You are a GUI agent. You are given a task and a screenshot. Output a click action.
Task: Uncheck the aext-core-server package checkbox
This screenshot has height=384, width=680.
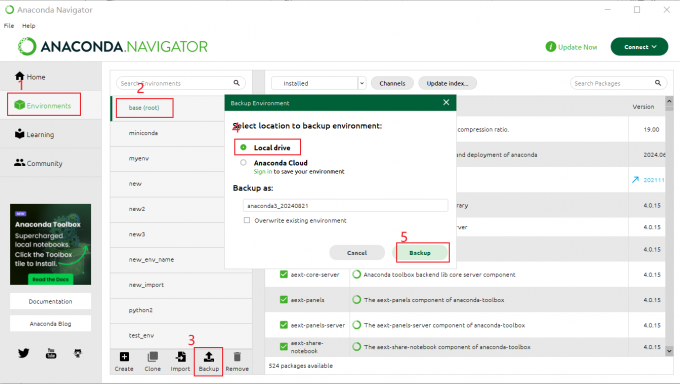(x=284, y=274)
